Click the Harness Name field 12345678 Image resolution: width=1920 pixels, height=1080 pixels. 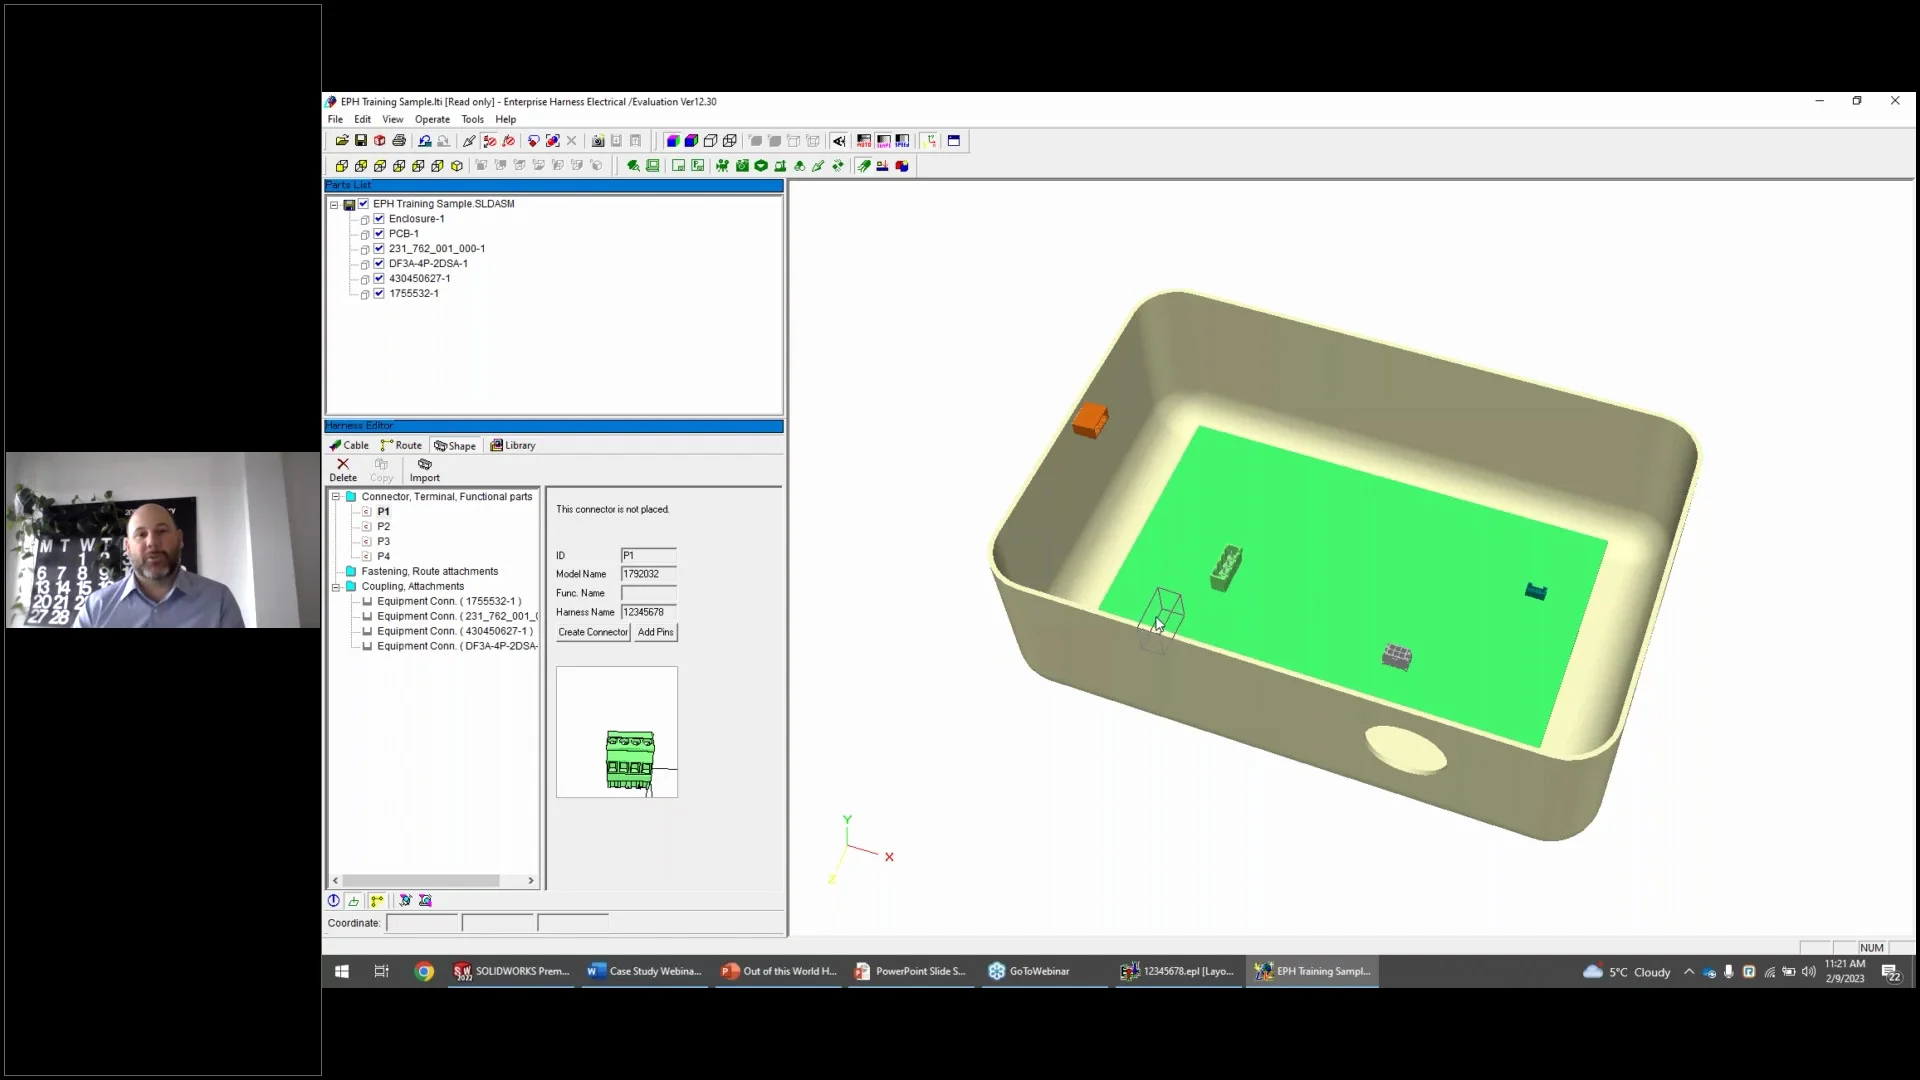tap(649, 612)
